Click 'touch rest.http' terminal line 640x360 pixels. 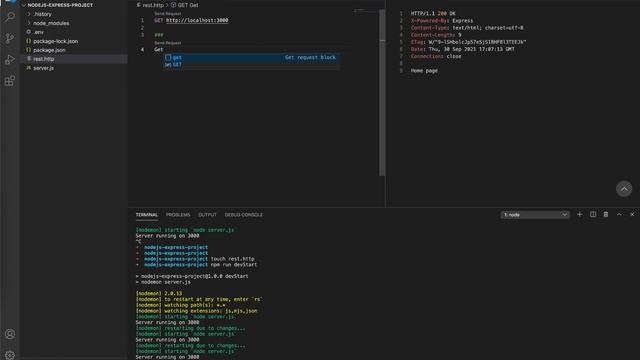232,259
